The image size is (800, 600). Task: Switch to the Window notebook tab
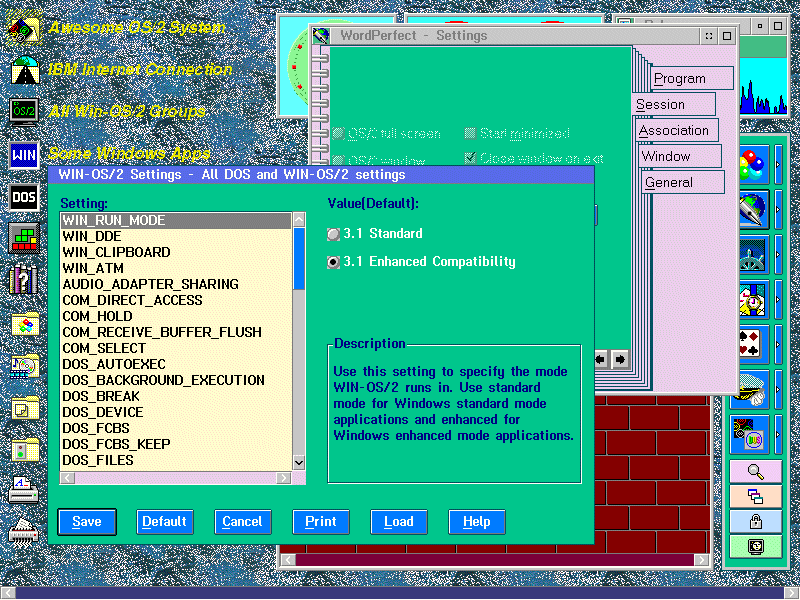coord(680,156)
